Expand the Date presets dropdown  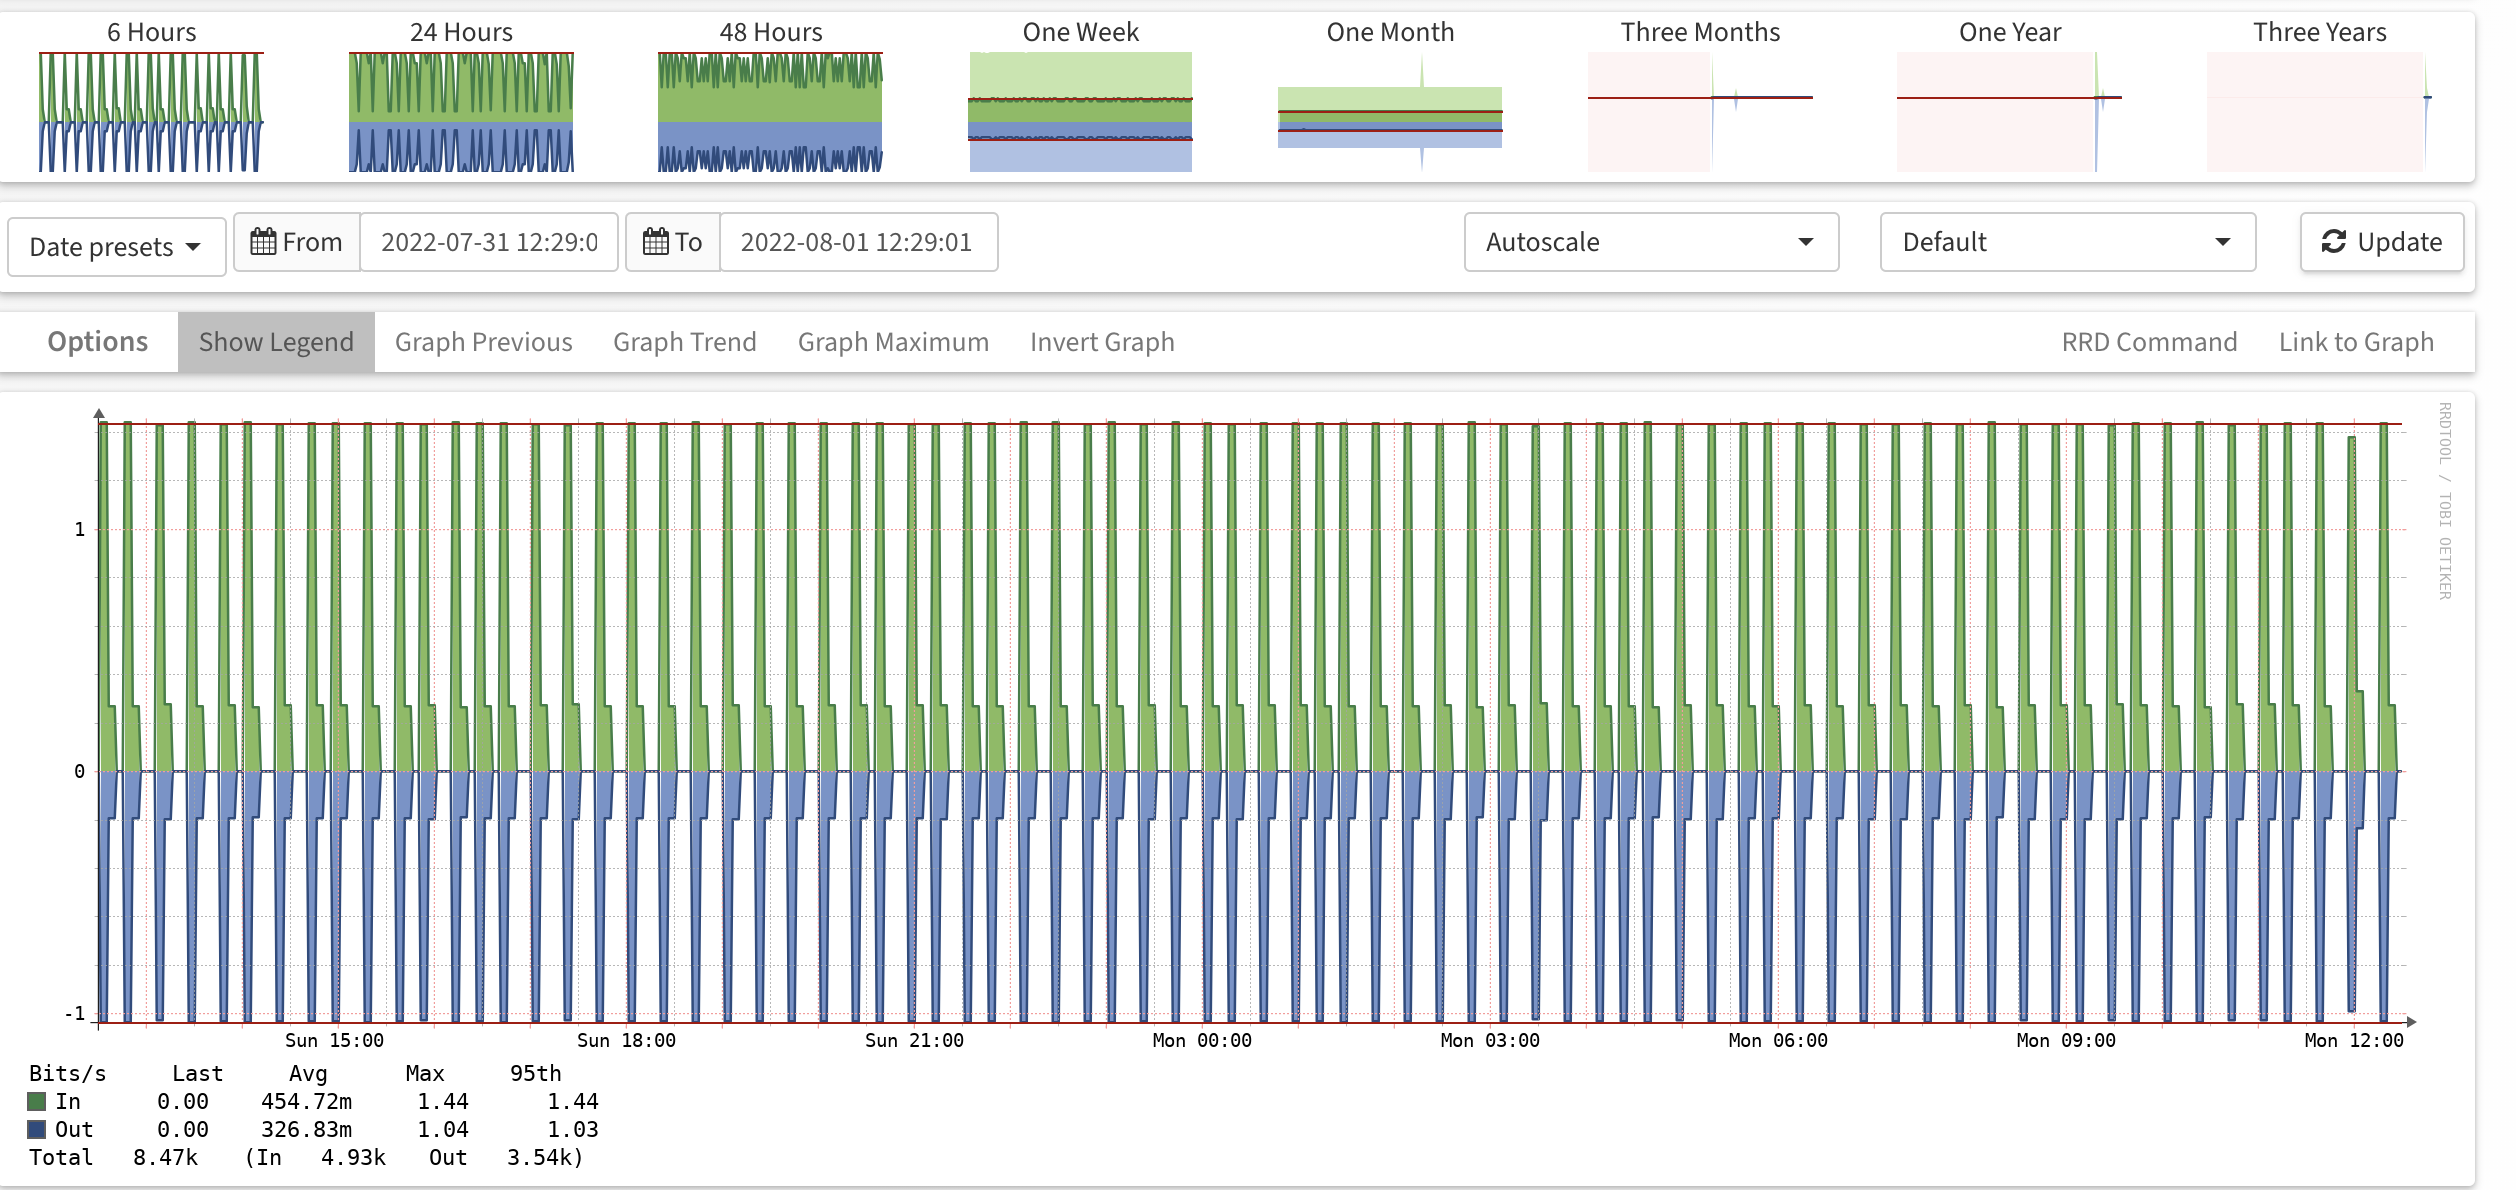coord(115,247)
